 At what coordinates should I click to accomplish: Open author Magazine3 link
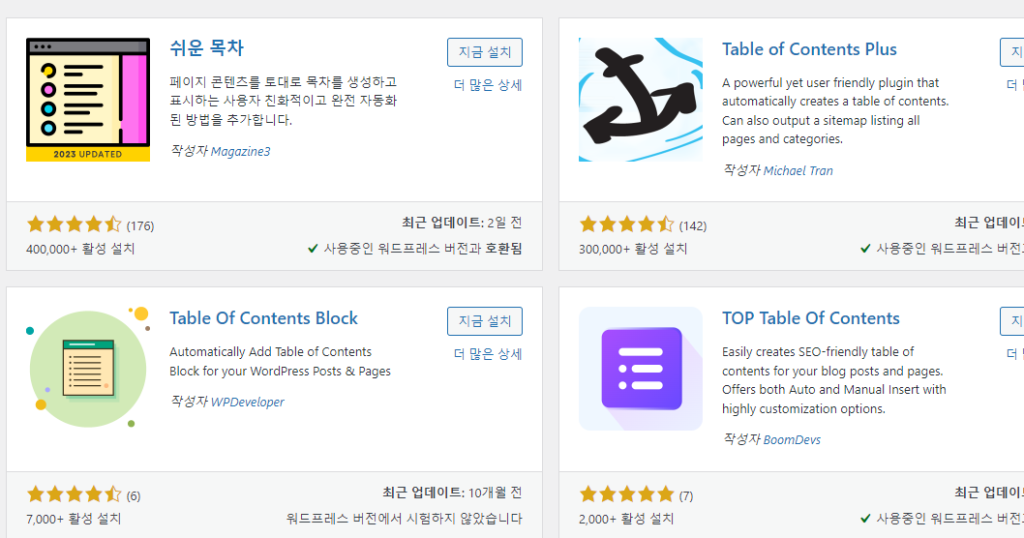(x=240, y=151)
